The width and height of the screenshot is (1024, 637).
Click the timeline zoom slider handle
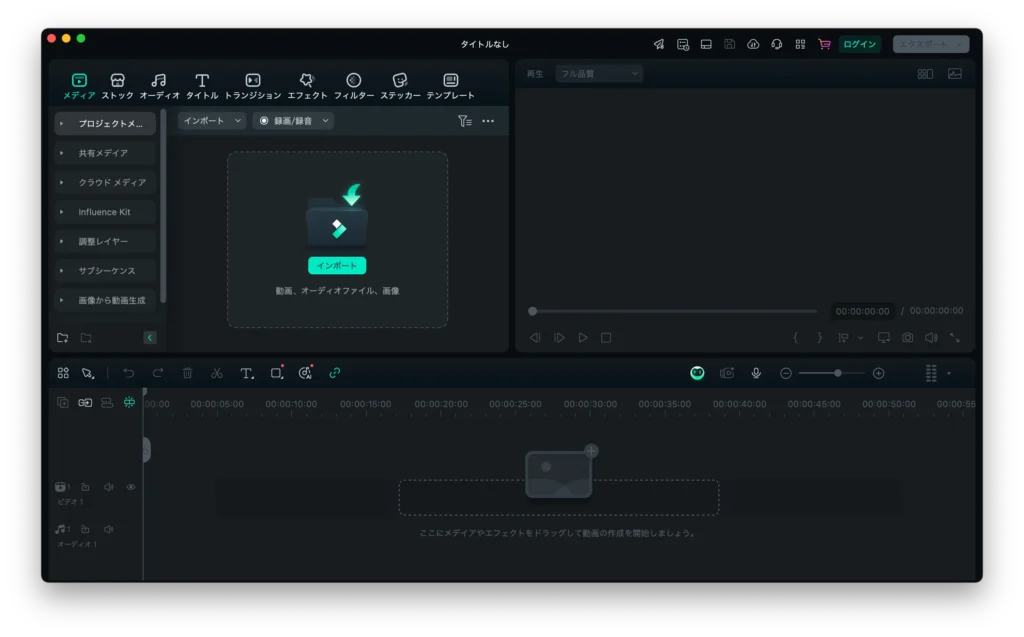(x=837, y=373)
